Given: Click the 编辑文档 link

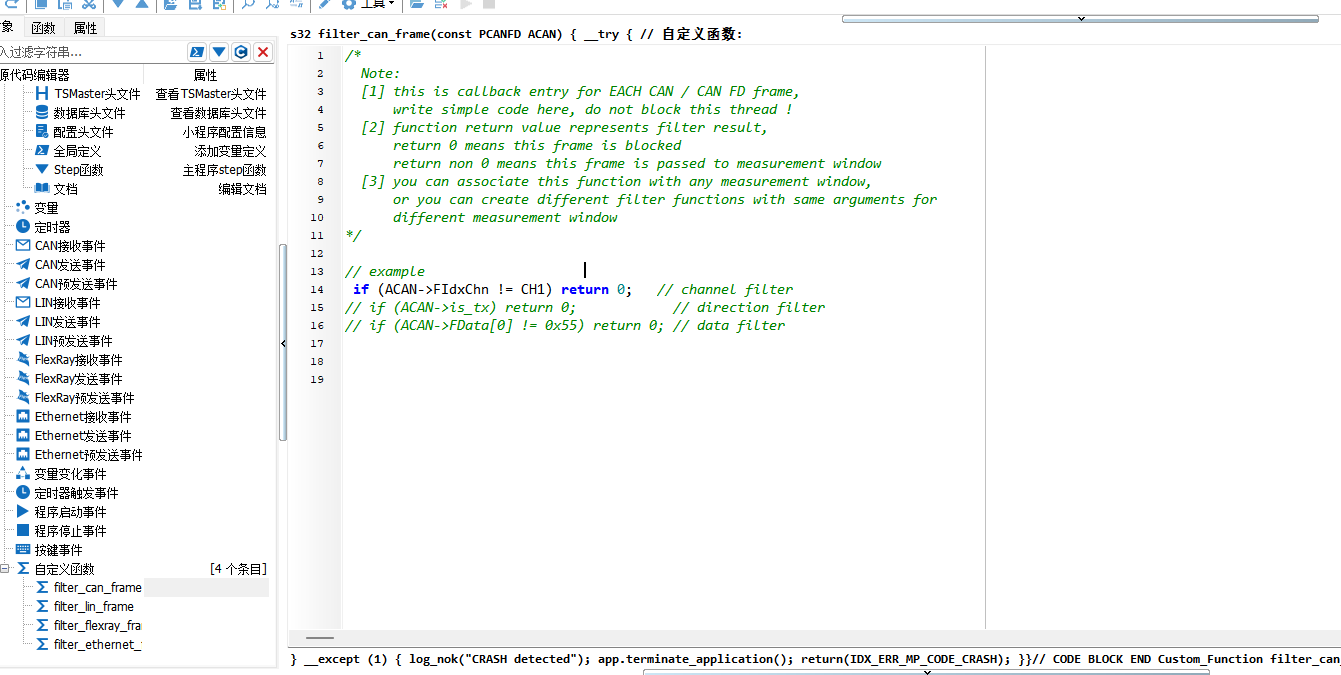Looking at the screenshot, I should [x=243, y=189].
